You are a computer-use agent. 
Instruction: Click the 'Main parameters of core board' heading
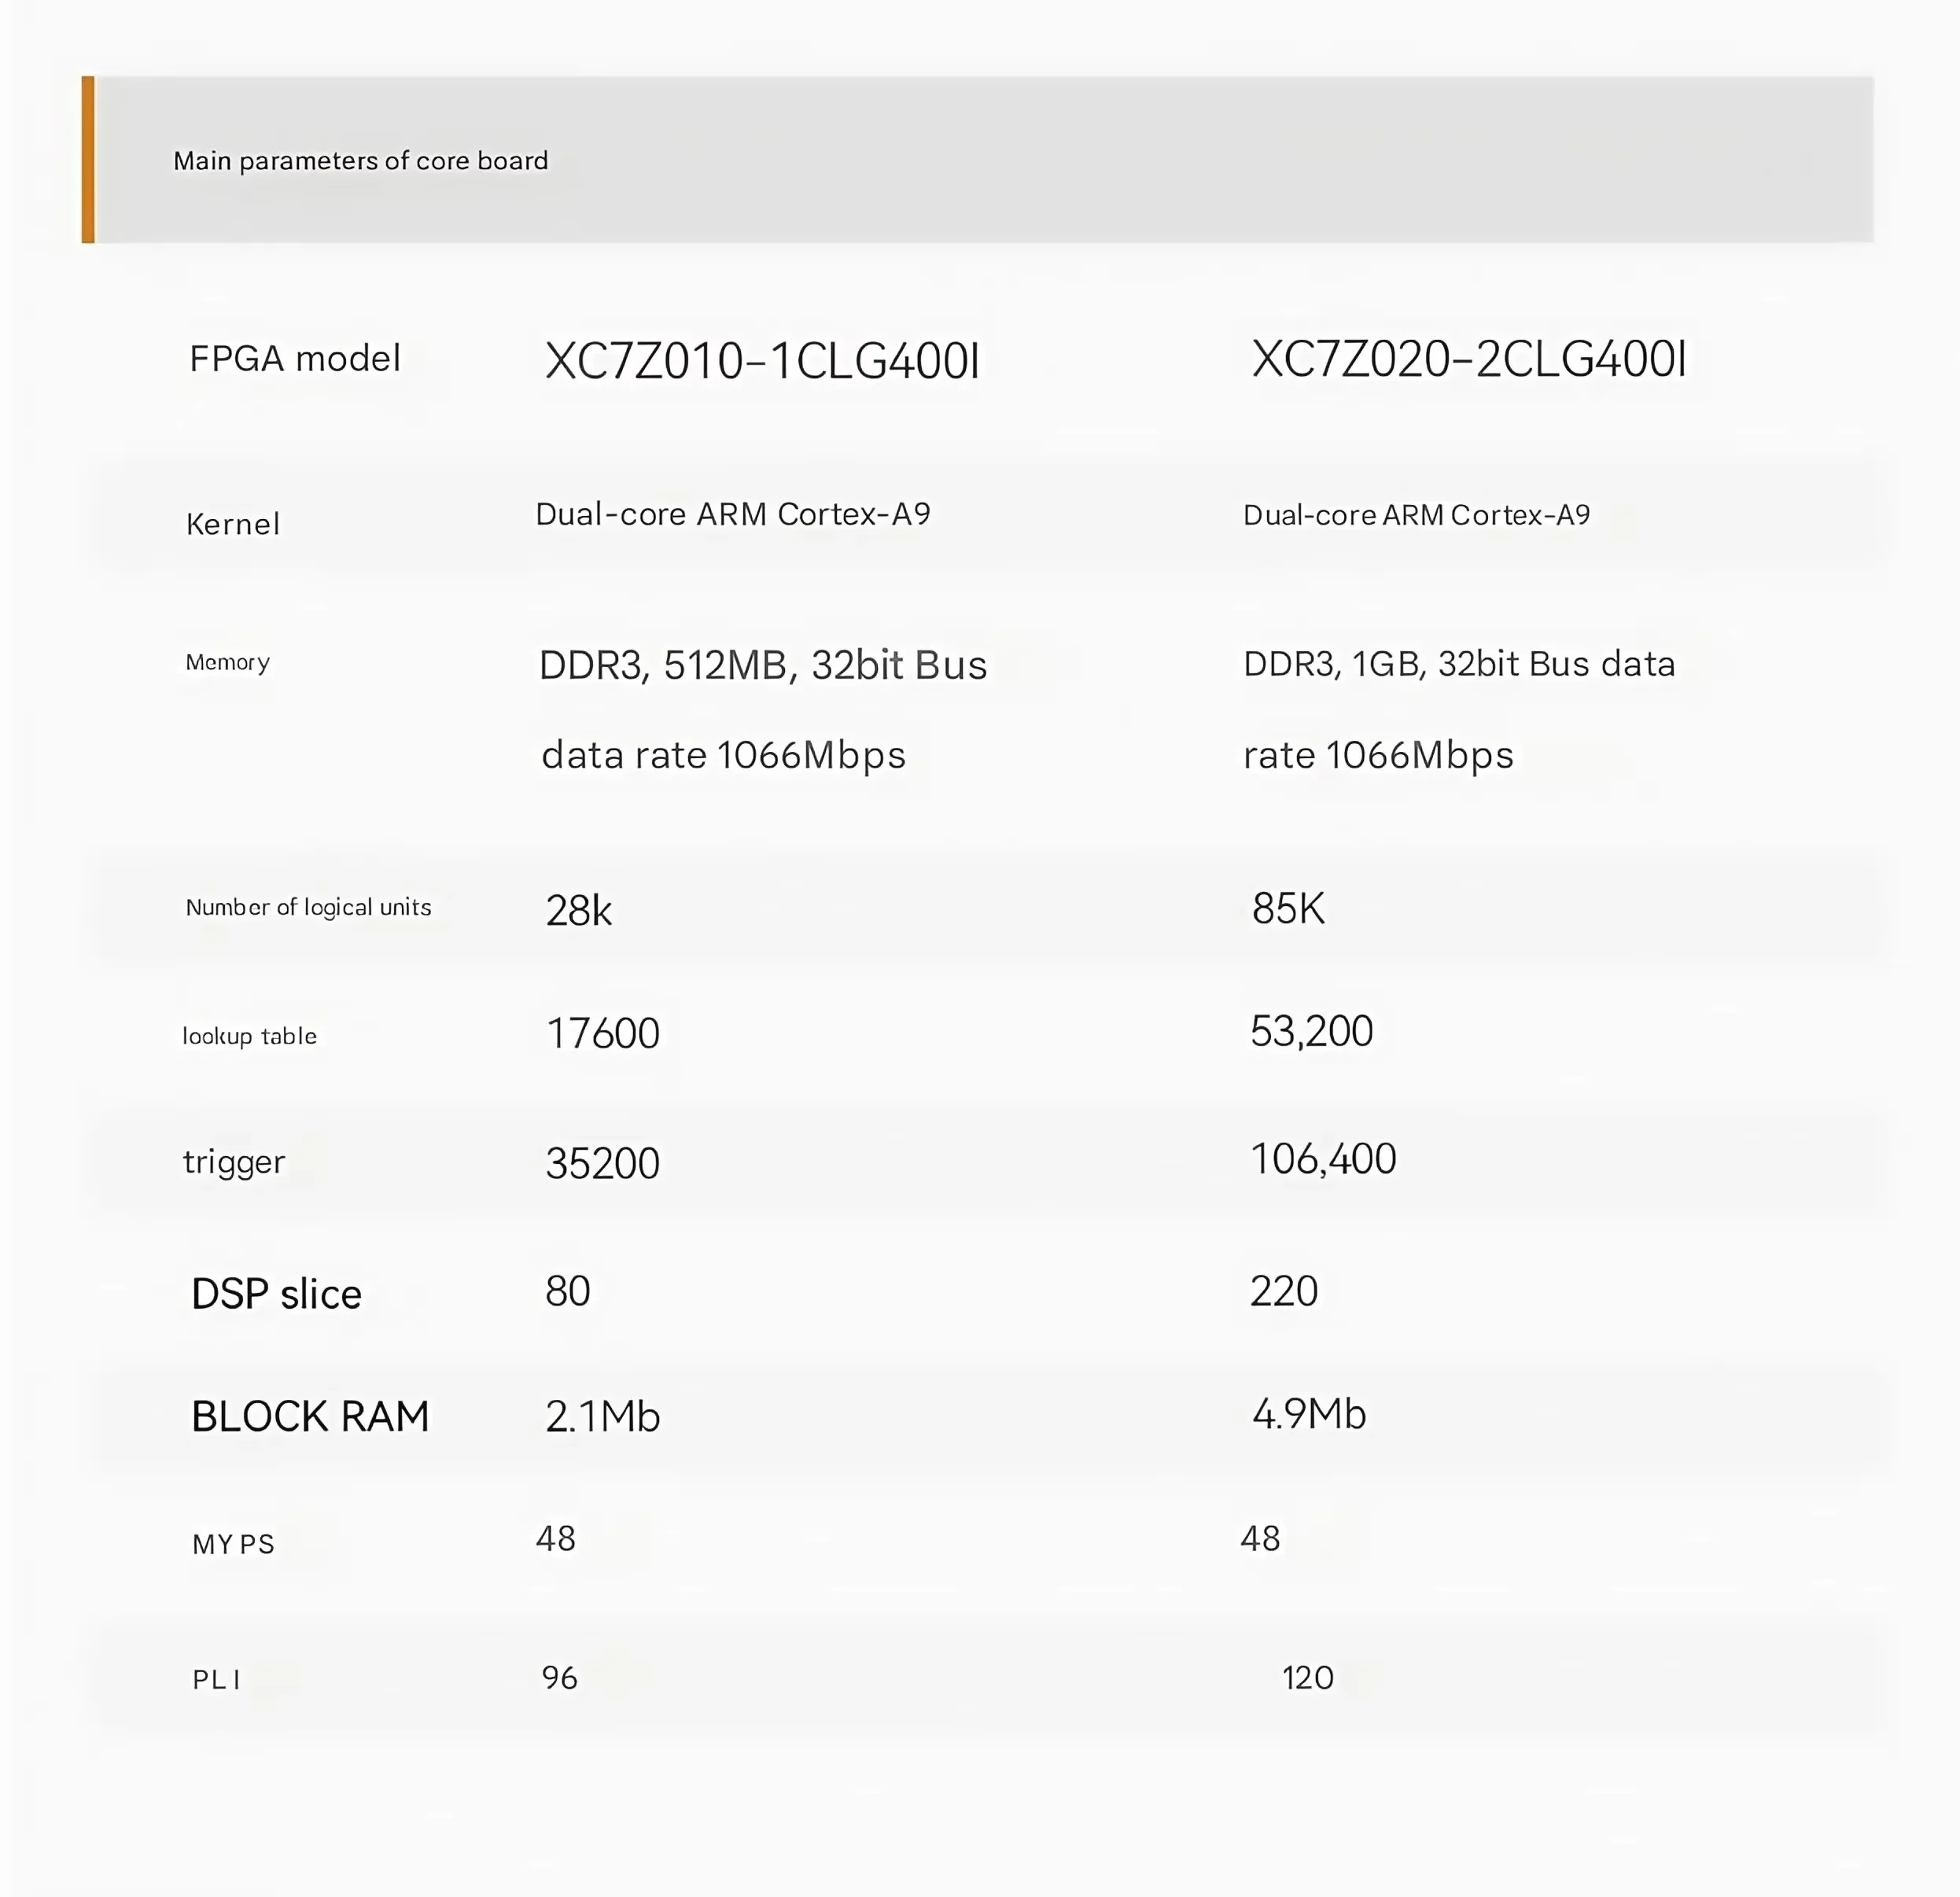point(361,161)
